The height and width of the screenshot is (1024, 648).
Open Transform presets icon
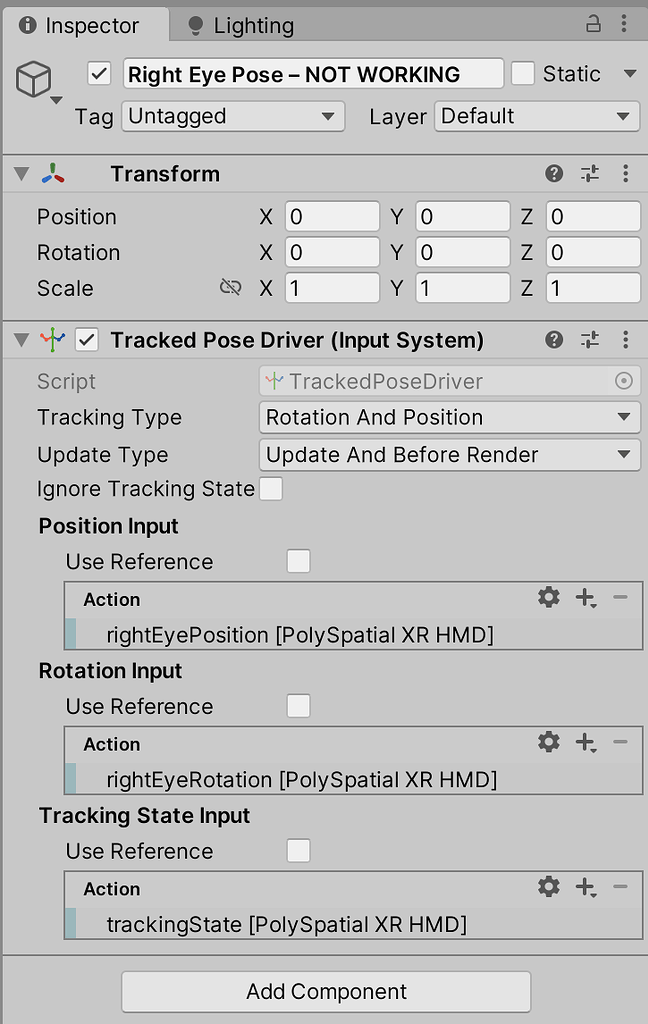[x=589, y=174]
